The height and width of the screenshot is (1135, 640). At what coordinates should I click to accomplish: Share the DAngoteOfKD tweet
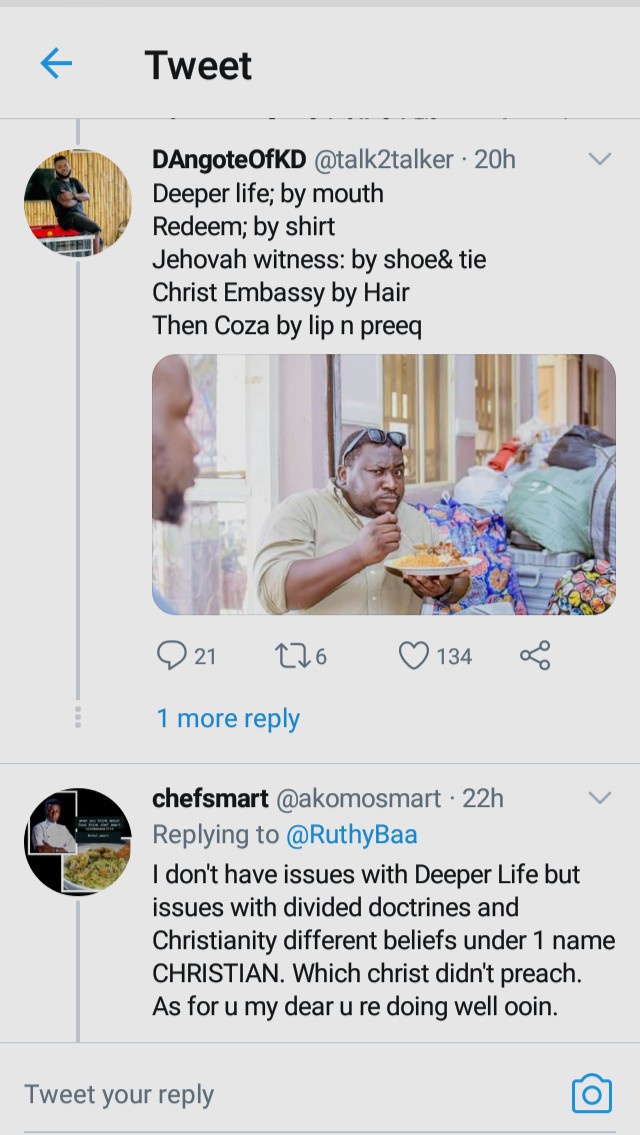click(535, 655)
